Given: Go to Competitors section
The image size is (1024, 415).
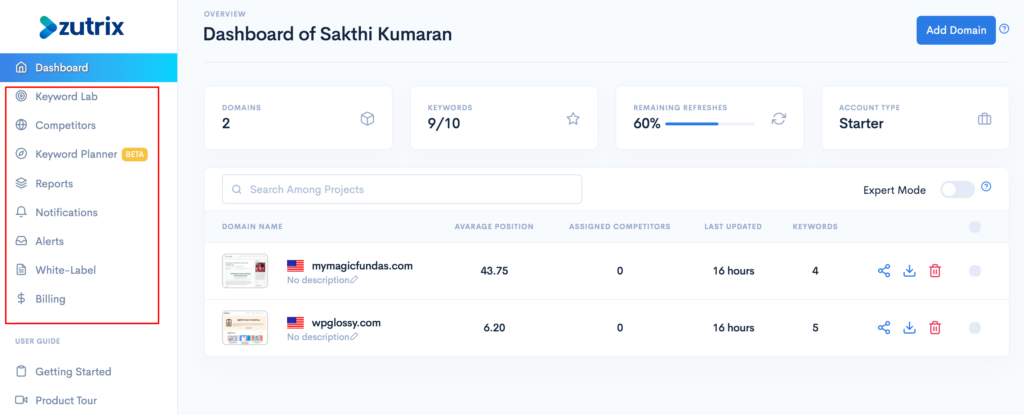Looking at the screenshot, I should [65, 125].
